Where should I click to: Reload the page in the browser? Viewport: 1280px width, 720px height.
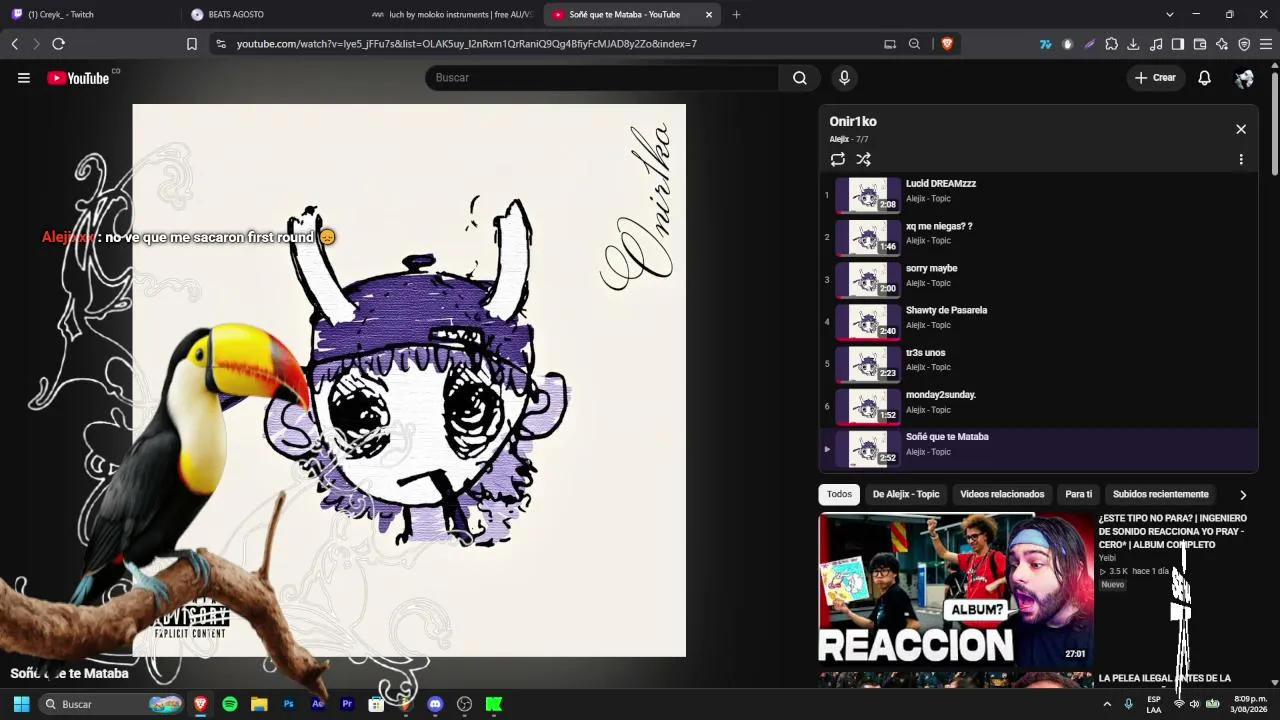pos(58,44)
